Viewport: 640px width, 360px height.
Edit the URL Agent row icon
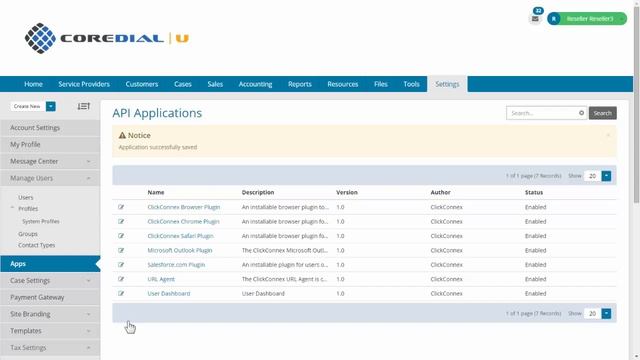coord(121,279)
